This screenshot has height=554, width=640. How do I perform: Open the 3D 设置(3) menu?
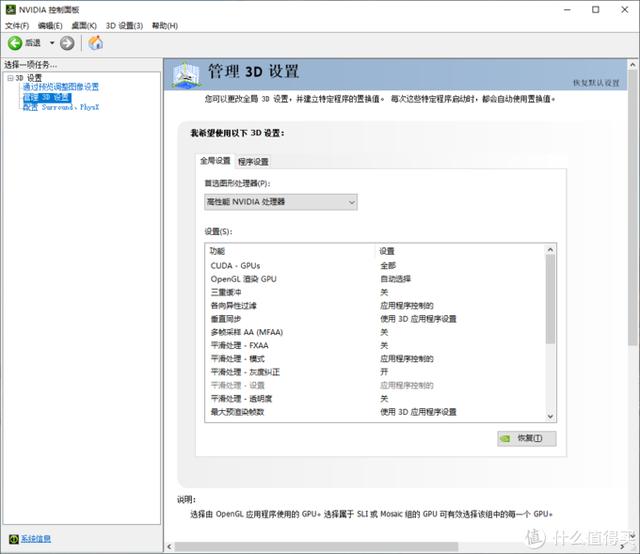124,26
